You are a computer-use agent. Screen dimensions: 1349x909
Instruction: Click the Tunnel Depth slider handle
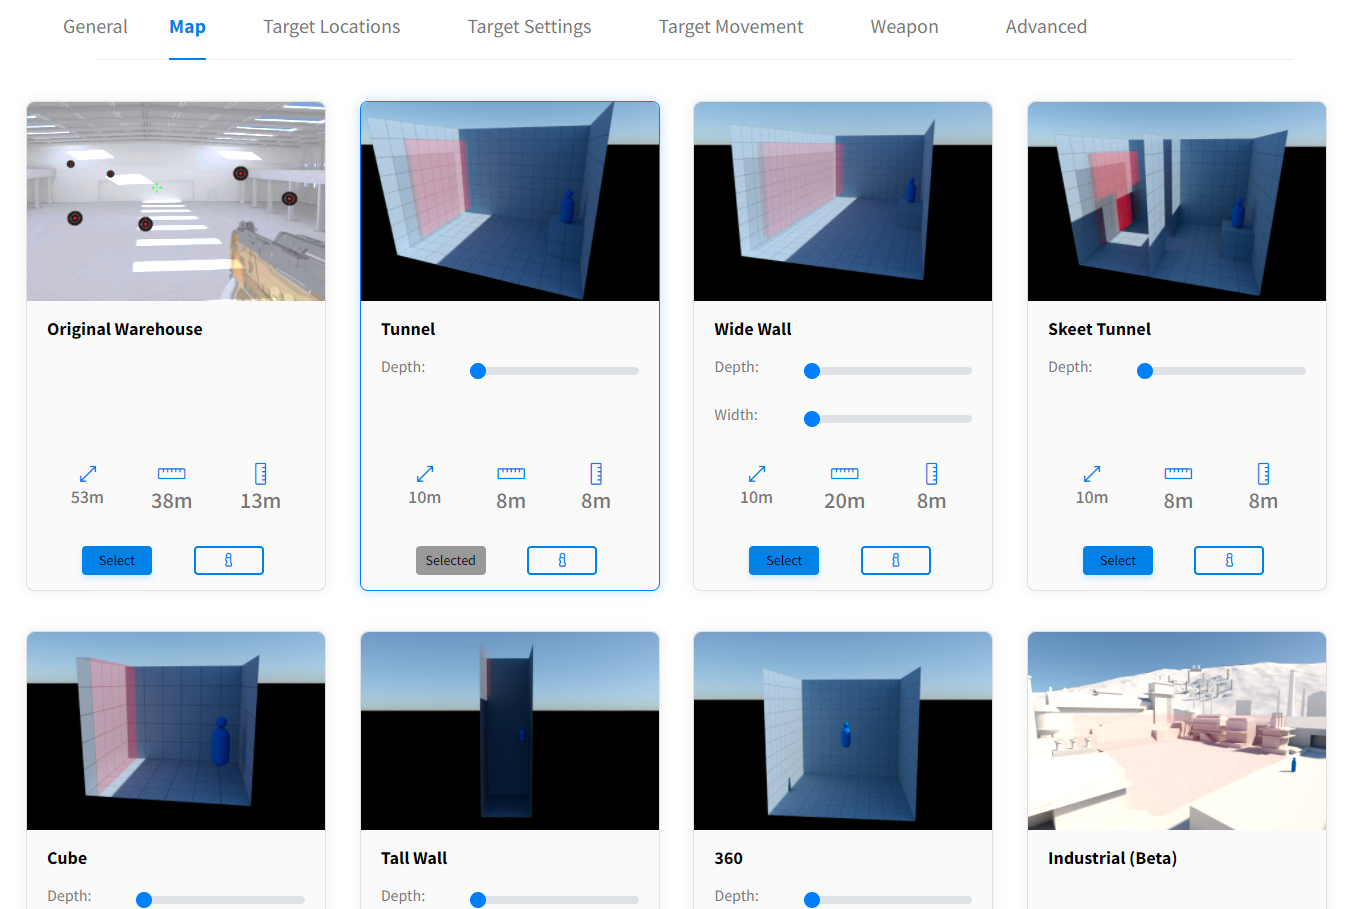click(x=478, y=371)
